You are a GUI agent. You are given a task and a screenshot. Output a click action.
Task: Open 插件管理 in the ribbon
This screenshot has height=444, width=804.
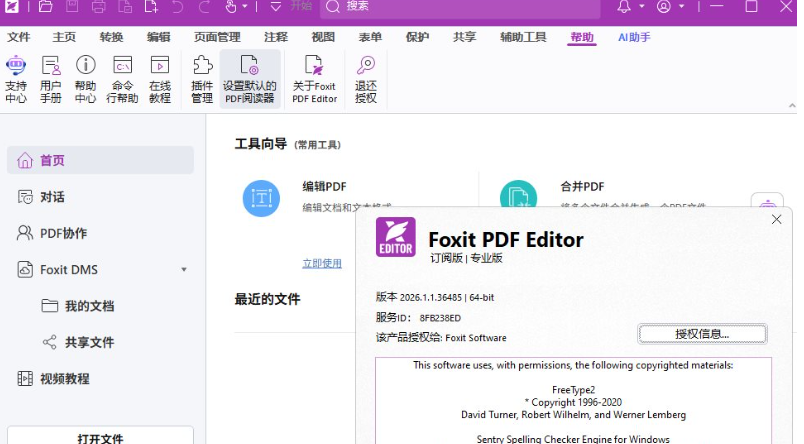click(x=202, y=79)
